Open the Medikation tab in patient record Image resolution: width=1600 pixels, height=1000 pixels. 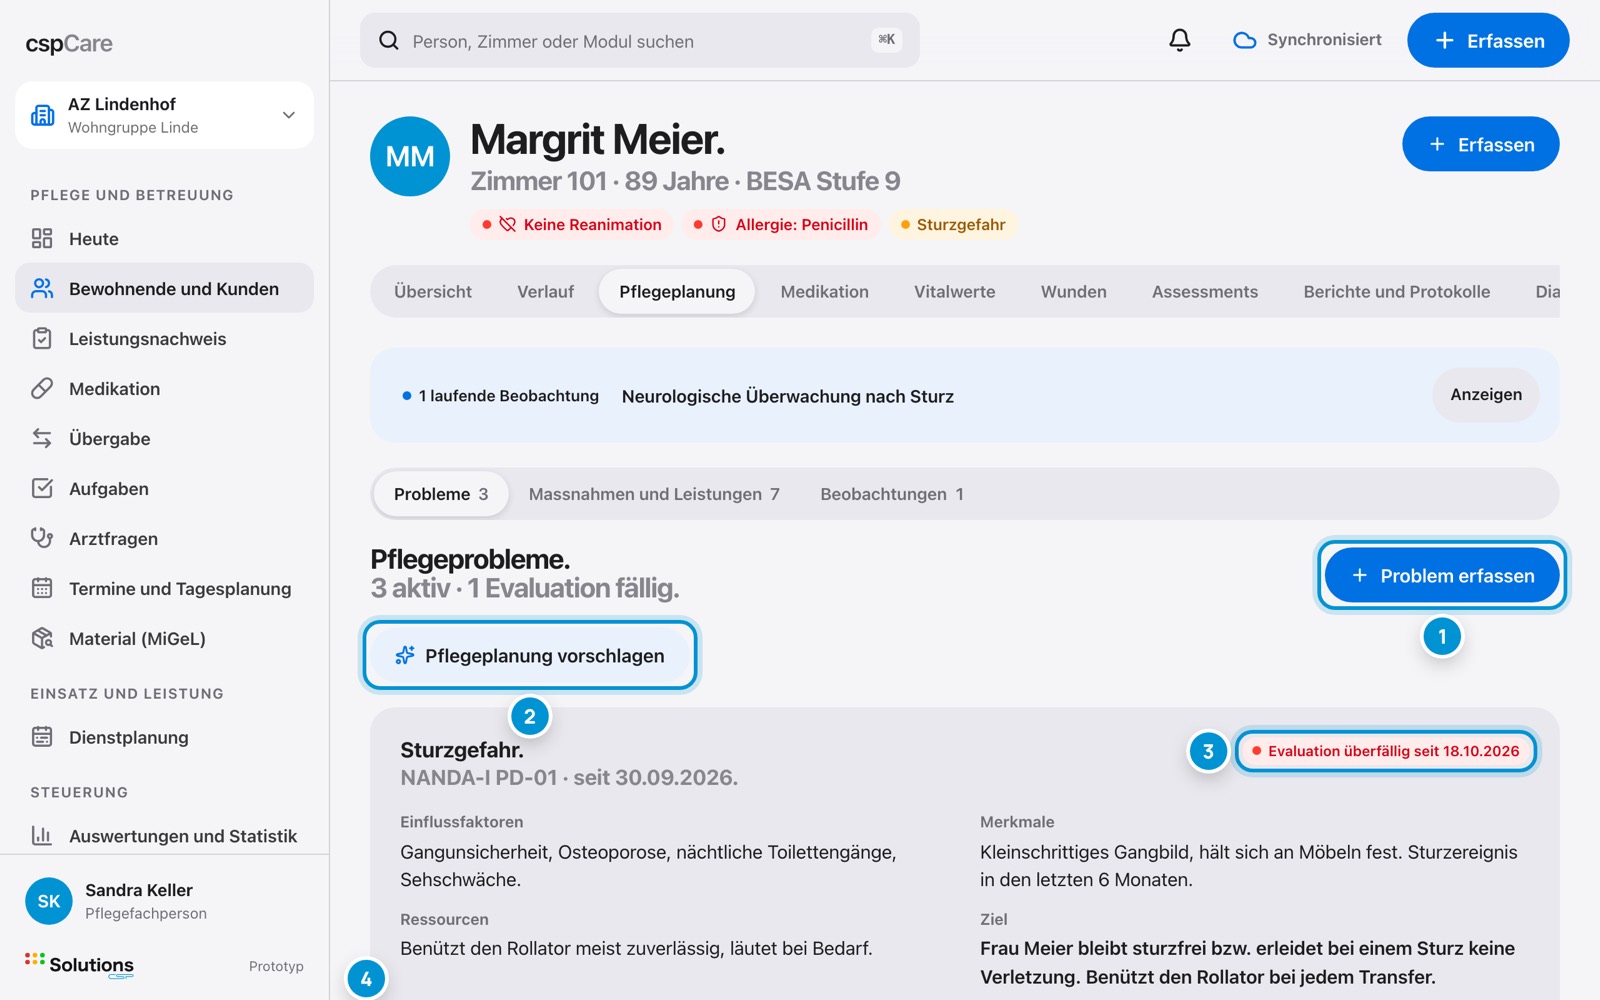pos(825,292)
